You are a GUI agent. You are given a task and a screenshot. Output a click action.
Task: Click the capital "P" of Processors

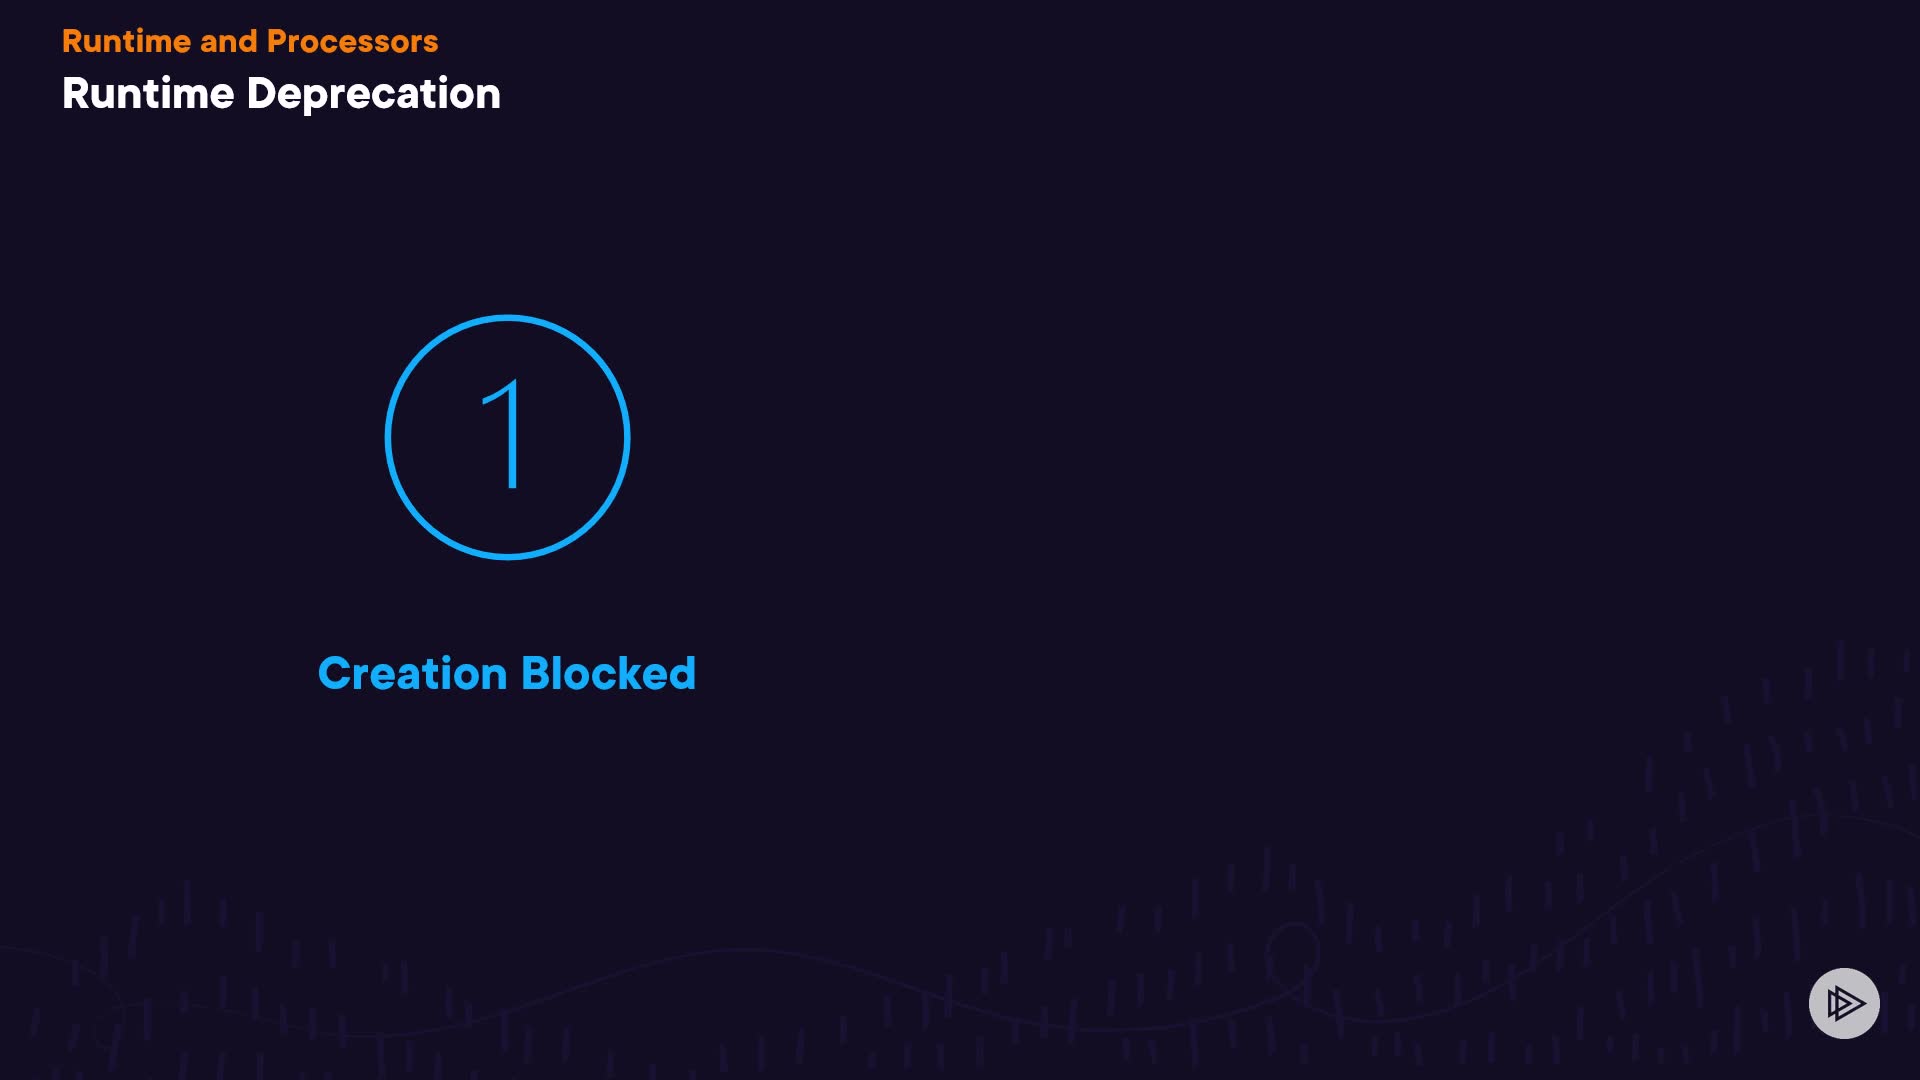(x=278, y=41)
